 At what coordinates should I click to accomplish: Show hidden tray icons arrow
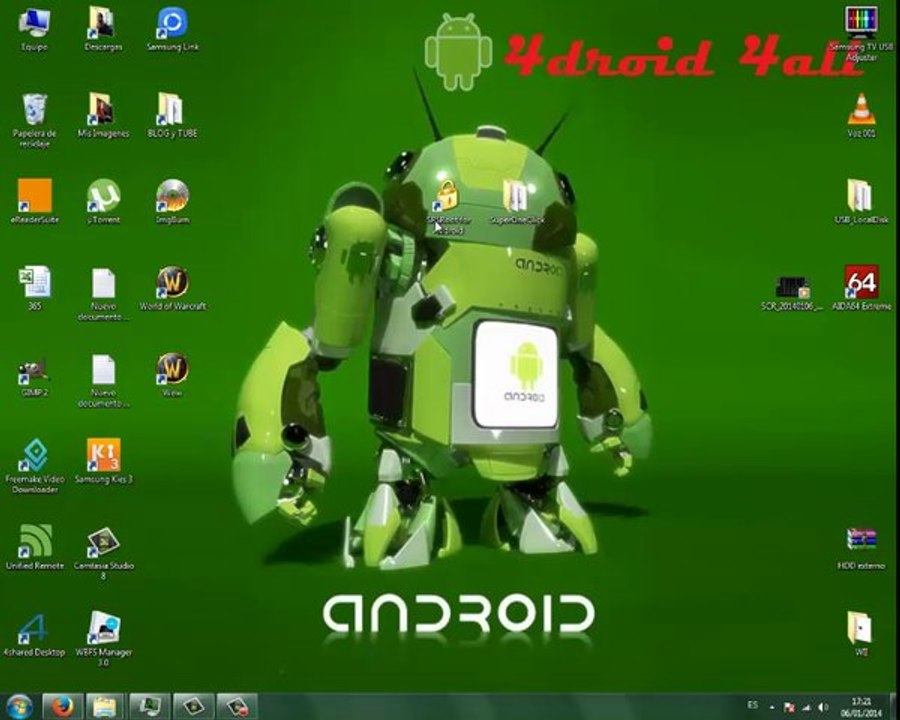[772, 707]
